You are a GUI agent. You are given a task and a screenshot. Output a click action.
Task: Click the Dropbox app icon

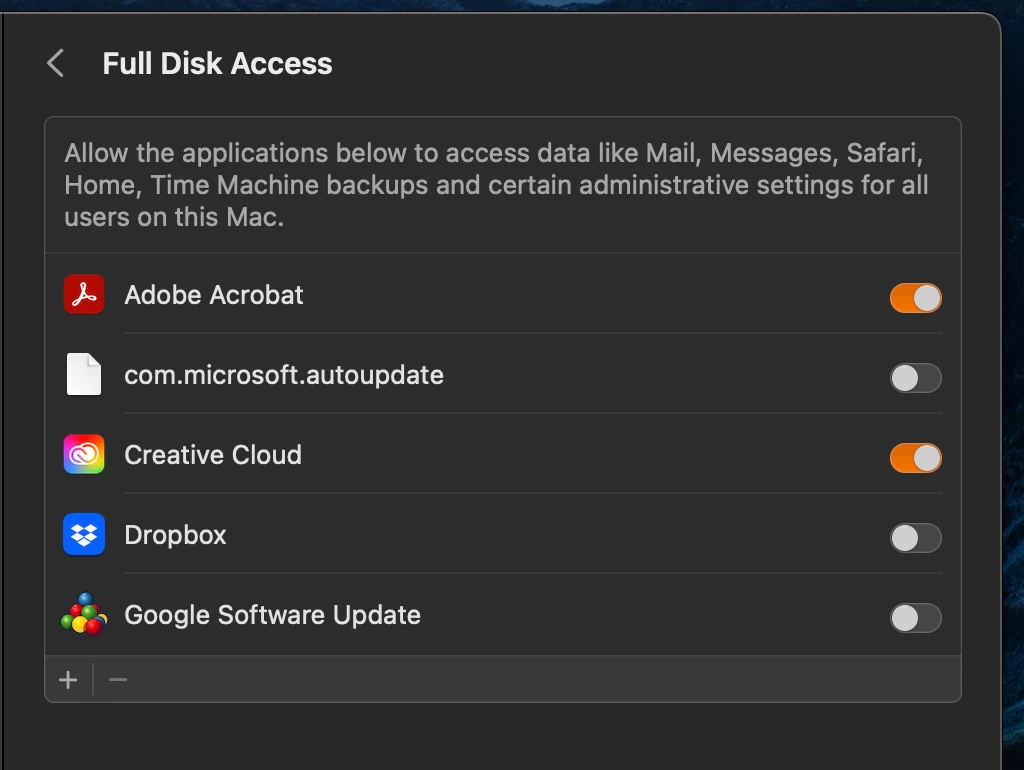(84, 535)
